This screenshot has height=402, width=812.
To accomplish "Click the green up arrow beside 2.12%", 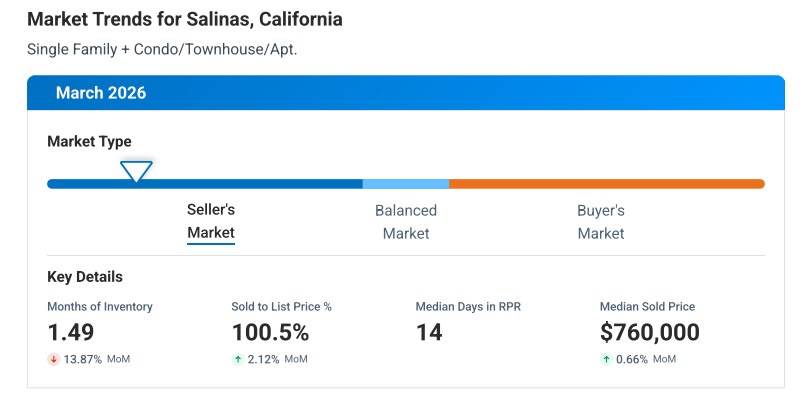I will pos(237,359).
